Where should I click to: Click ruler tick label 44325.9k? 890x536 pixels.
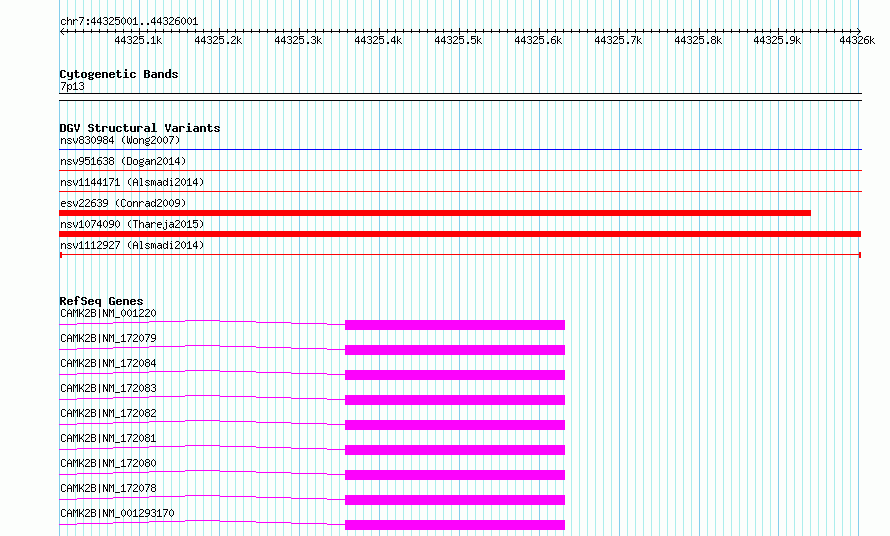777,40
